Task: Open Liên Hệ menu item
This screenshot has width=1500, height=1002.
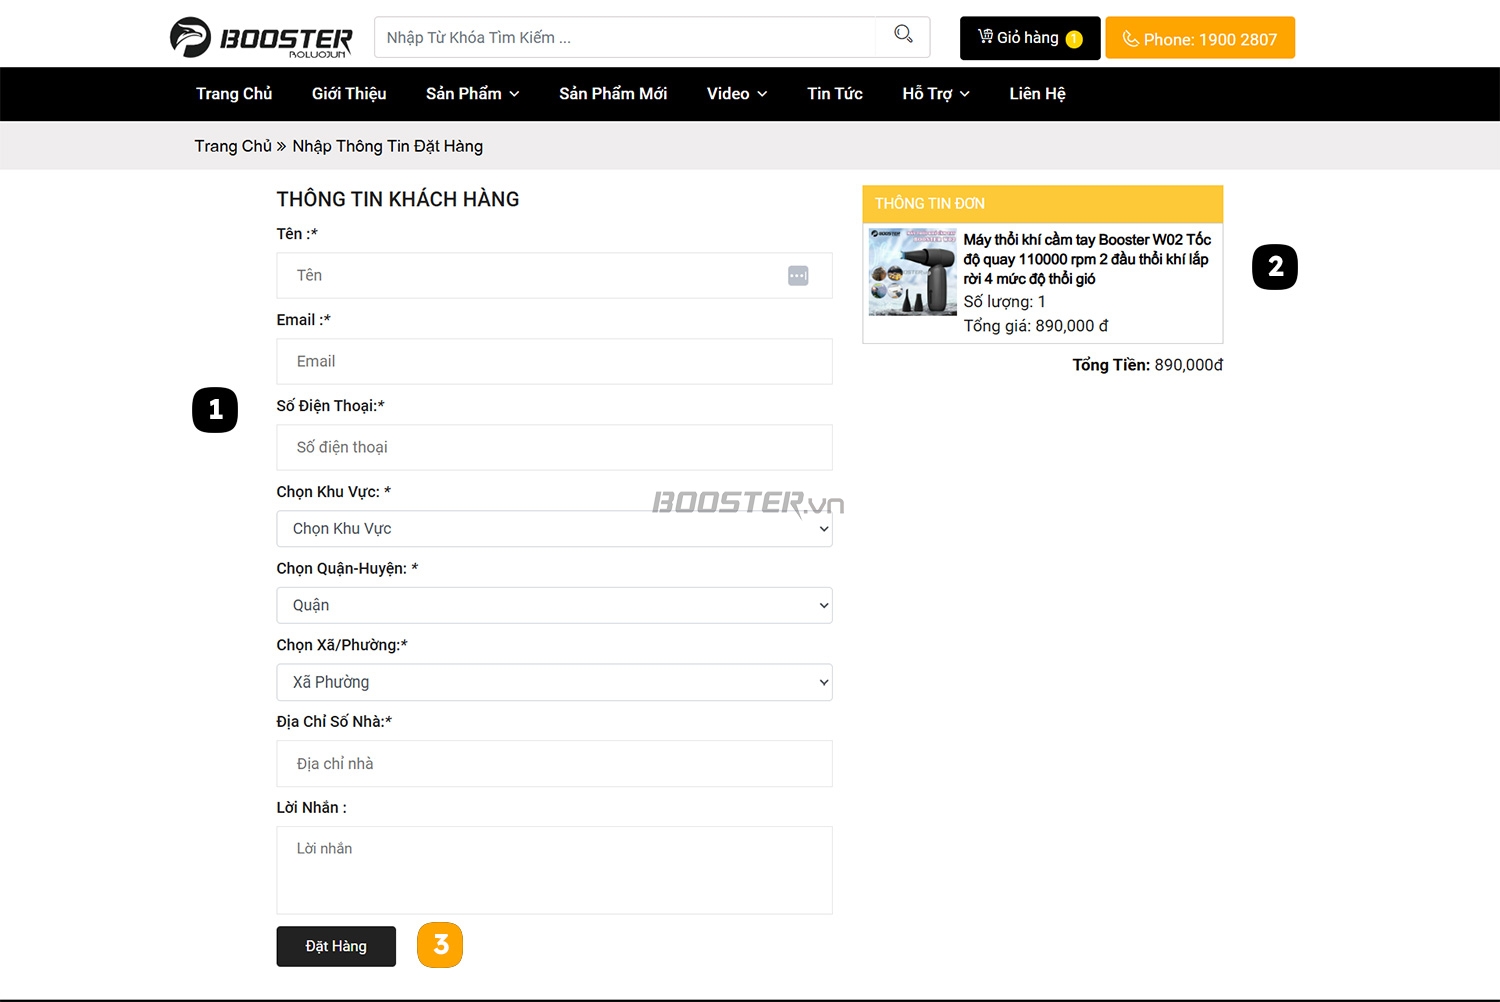Action: tap(1037, 94)
